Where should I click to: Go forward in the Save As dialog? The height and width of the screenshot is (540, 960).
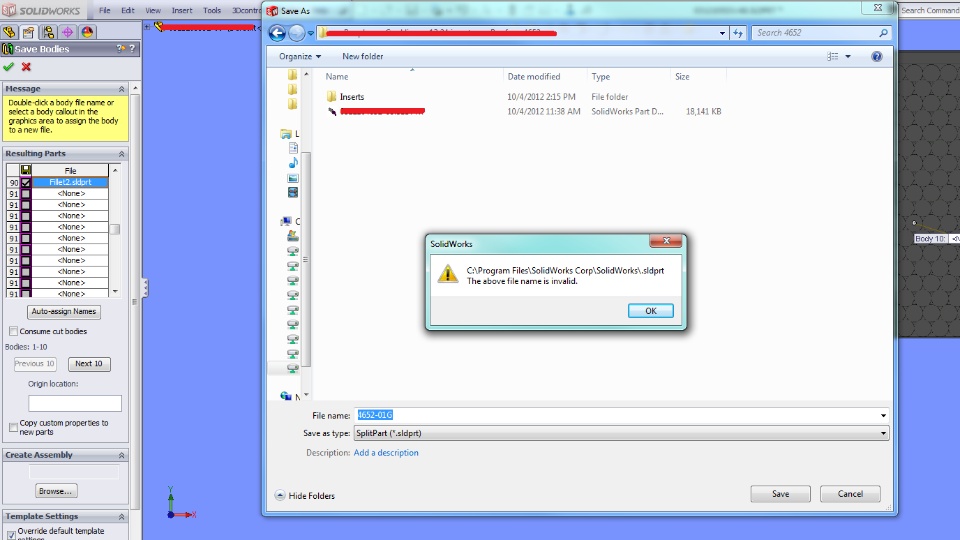[296, 33]
